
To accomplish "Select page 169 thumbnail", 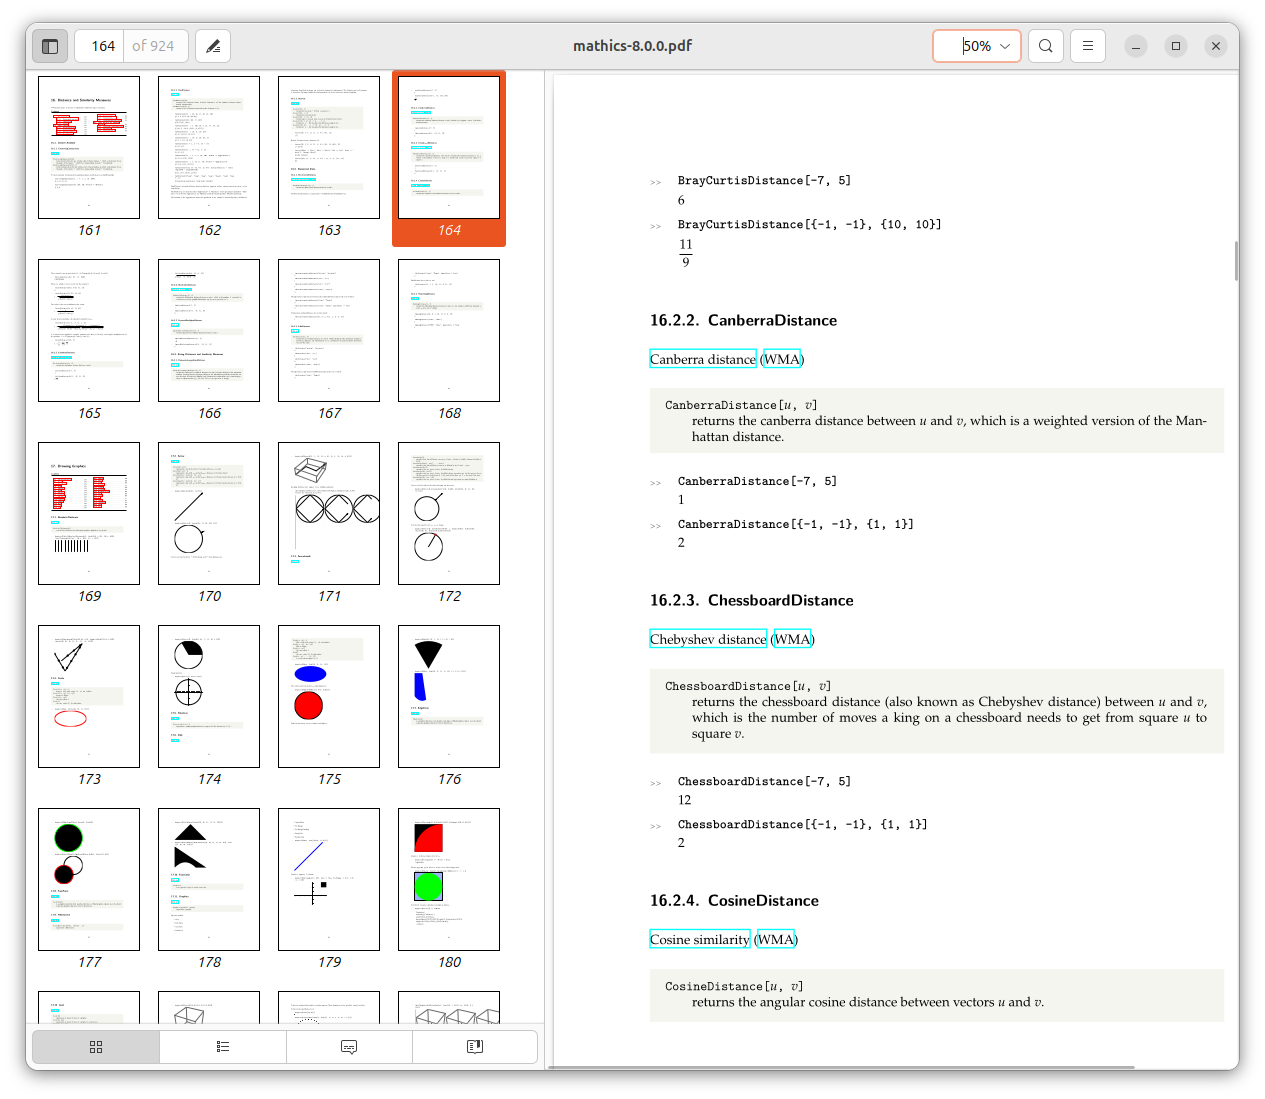I will [89, 514].
